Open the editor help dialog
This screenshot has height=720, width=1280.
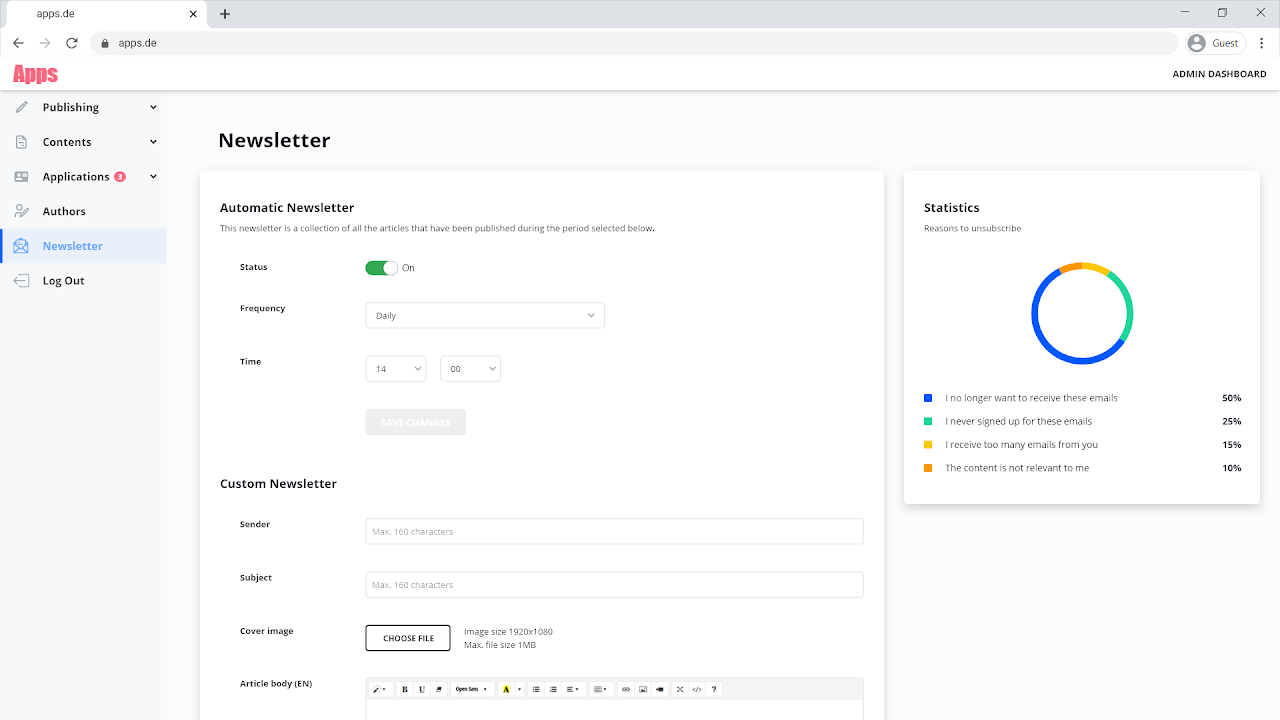714,689
